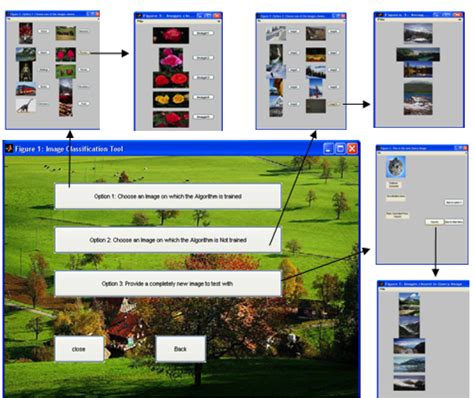474x398 pixels.
Task: Select the yellow roses thumbnail in flower results
Action: (171, 99)
